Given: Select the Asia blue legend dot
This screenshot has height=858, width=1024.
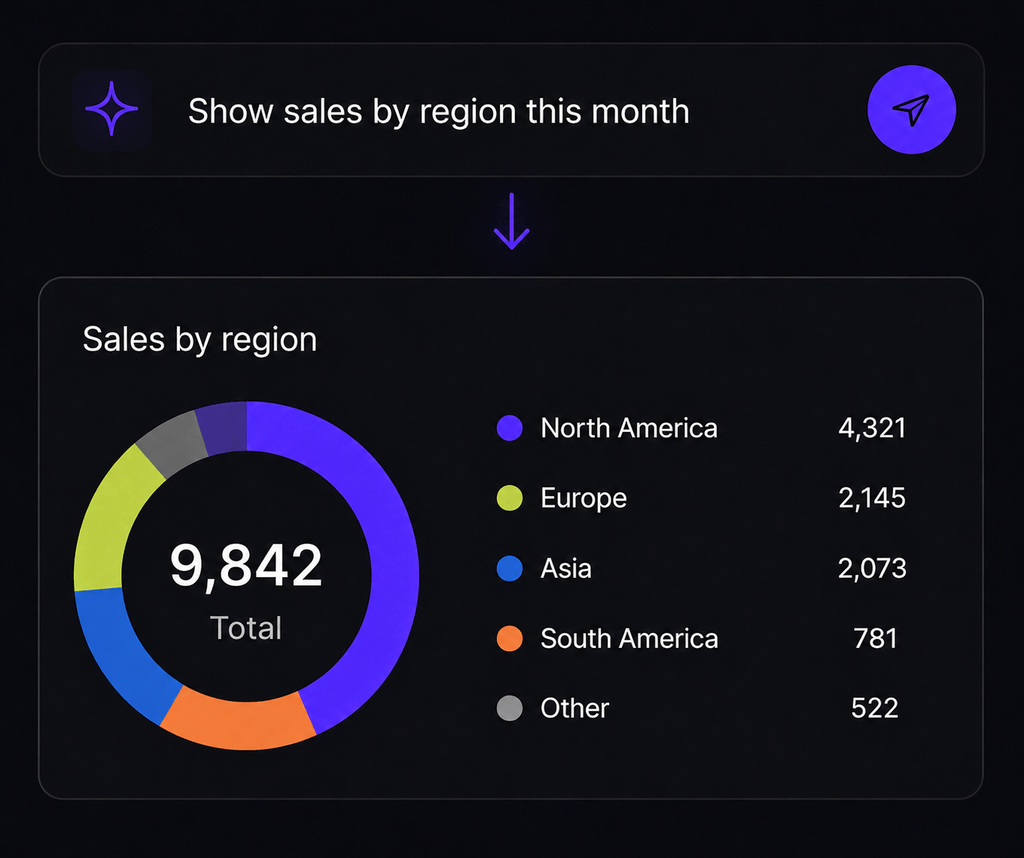Looking at the screenshot, I should (x=509, y=568).
